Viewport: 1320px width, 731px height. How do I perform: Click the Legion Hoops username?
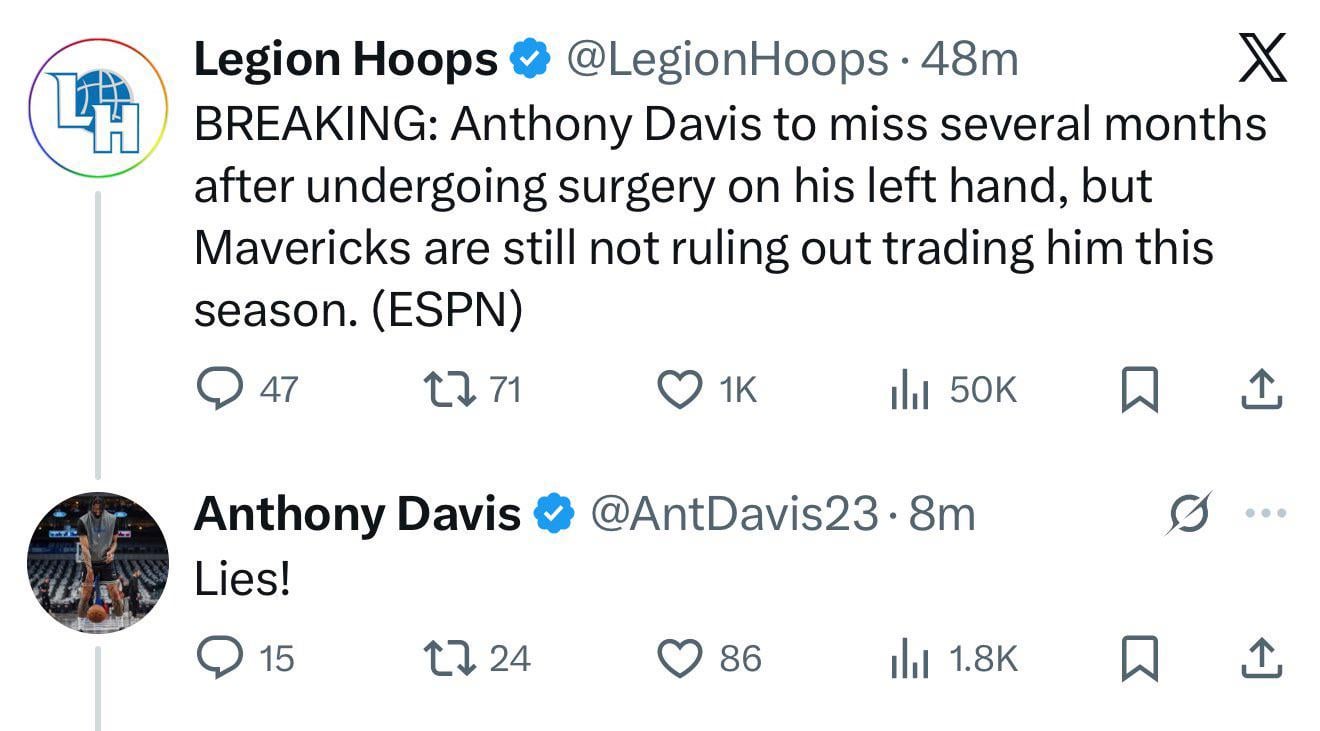click(x=345, y=58)
